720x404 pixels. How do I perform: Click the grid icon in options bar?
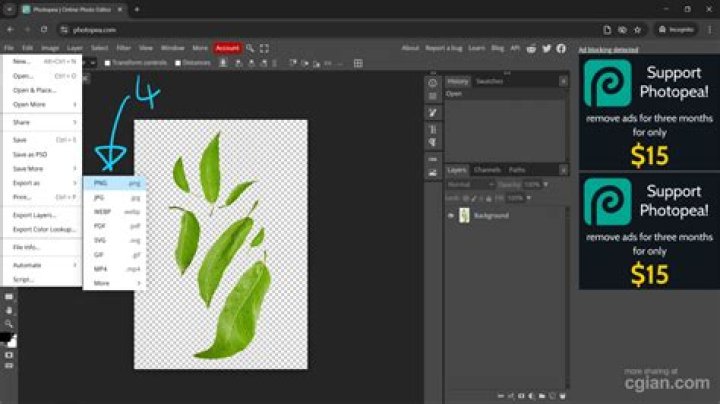point(358,63)
